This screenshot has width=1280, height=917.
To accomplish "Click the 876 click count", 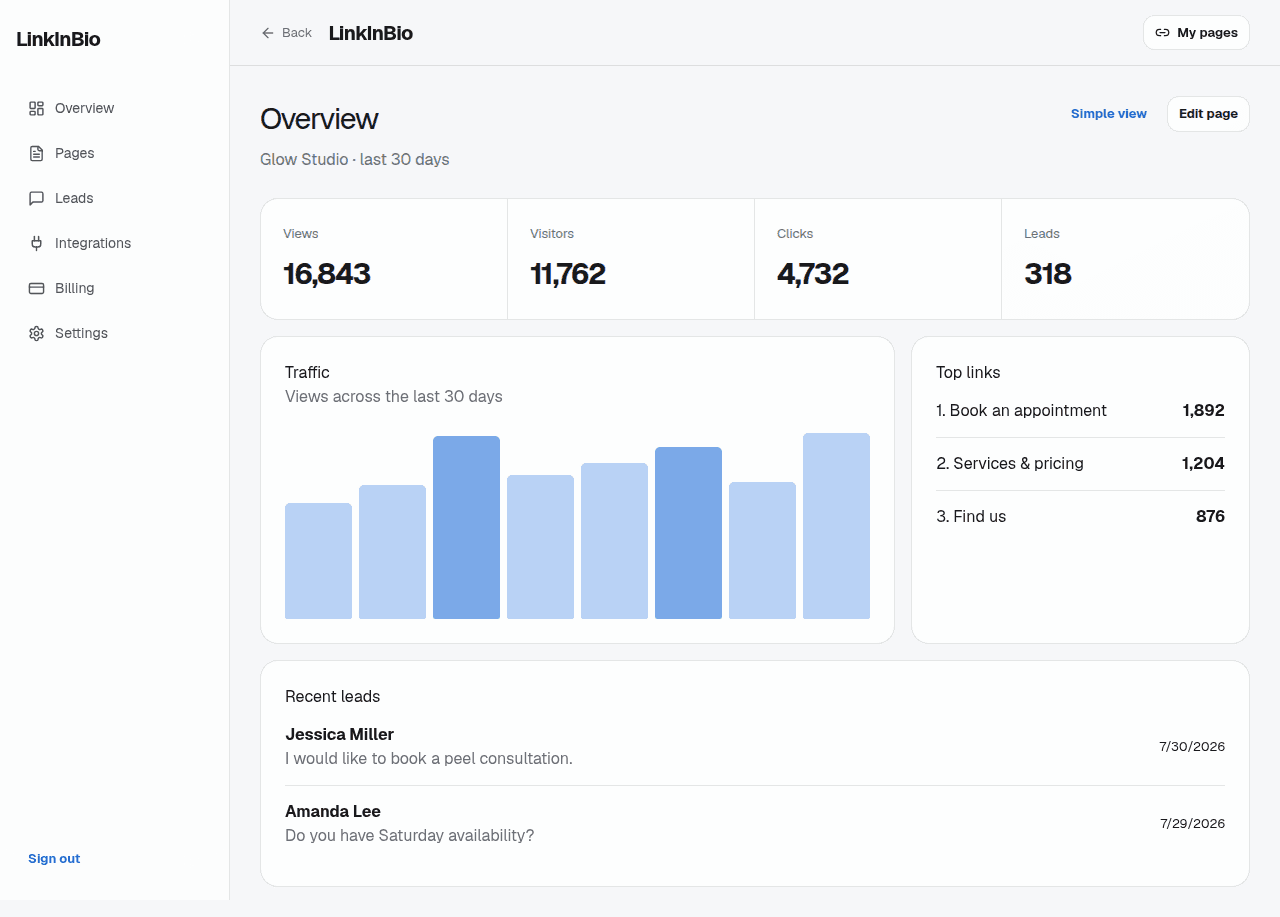I will [1210, 517].
